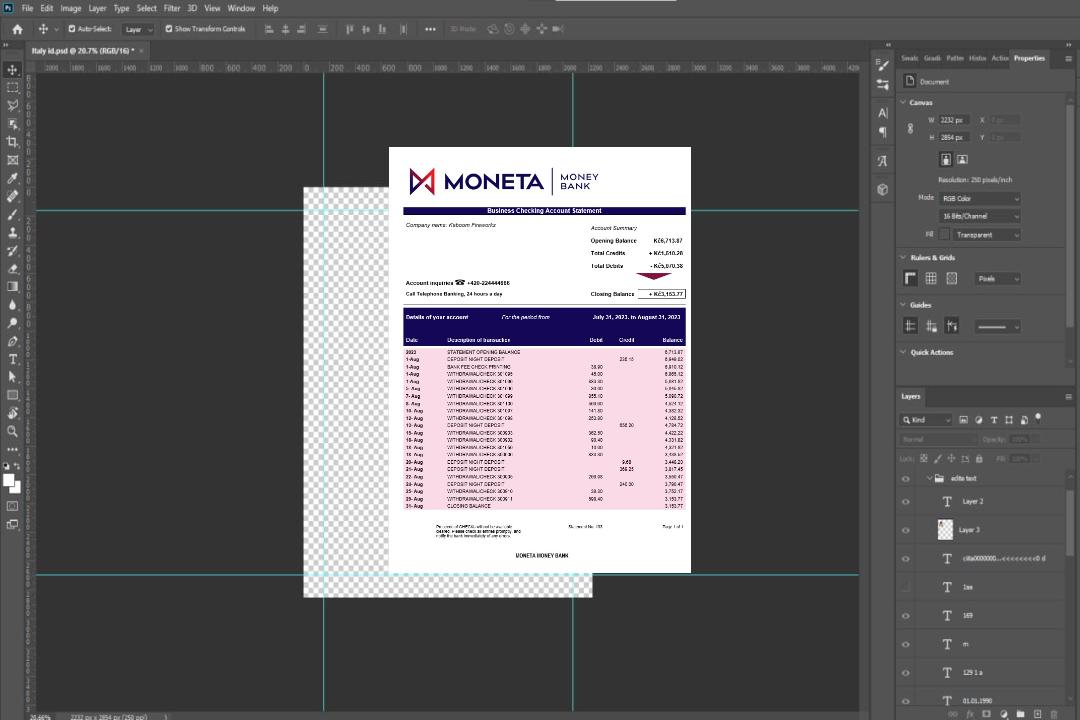Select the Rectangle shape tool

(x=12, y=395)
